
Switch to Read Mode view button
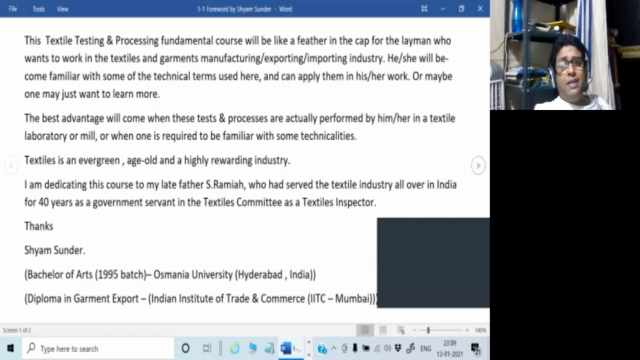coord(365,330)
